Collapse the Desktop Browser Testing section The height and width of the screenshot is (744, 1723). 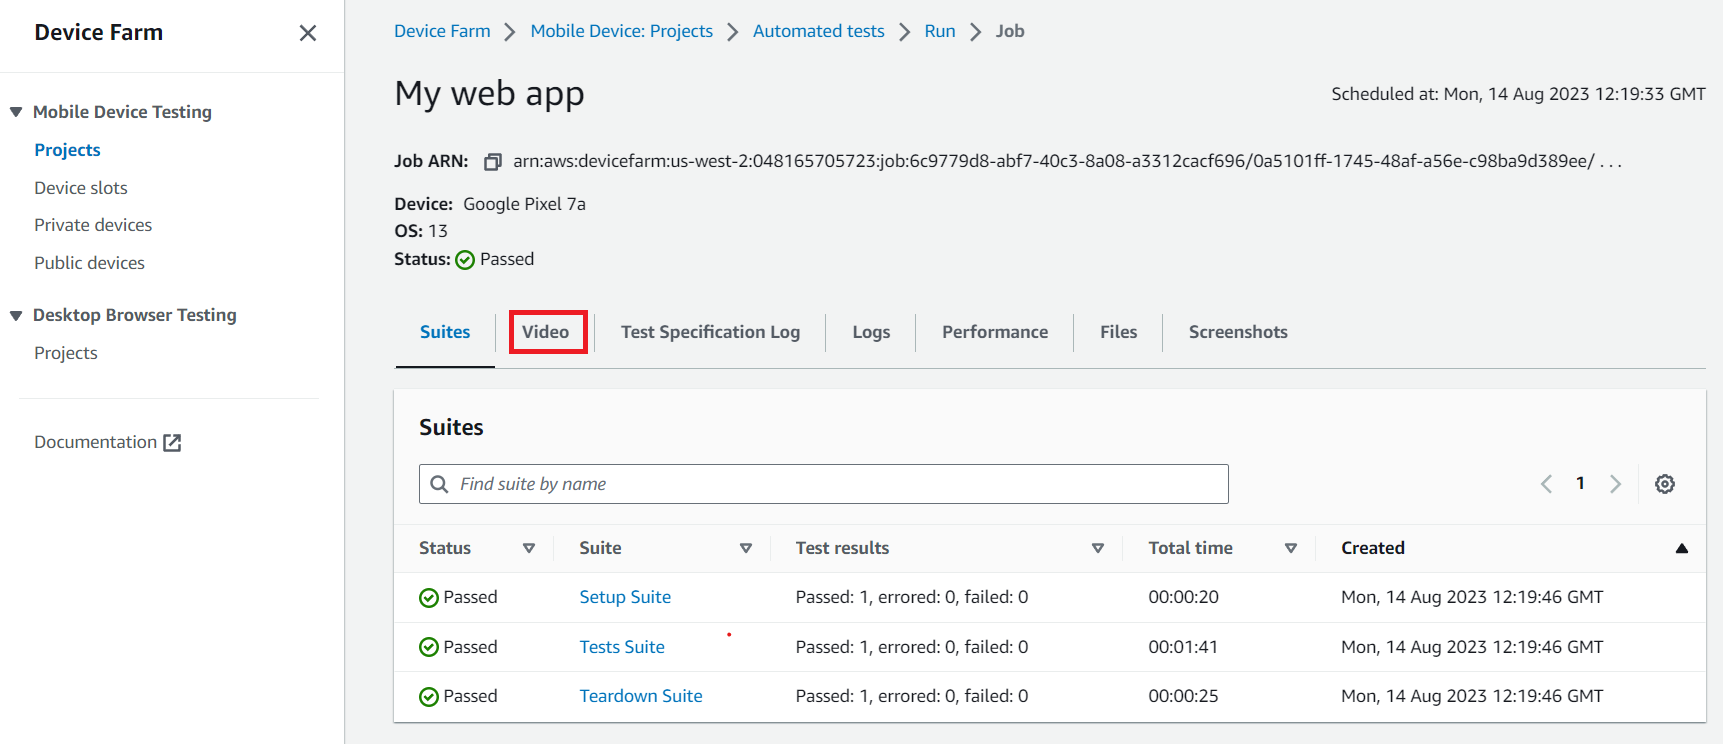tap(16, 315)
